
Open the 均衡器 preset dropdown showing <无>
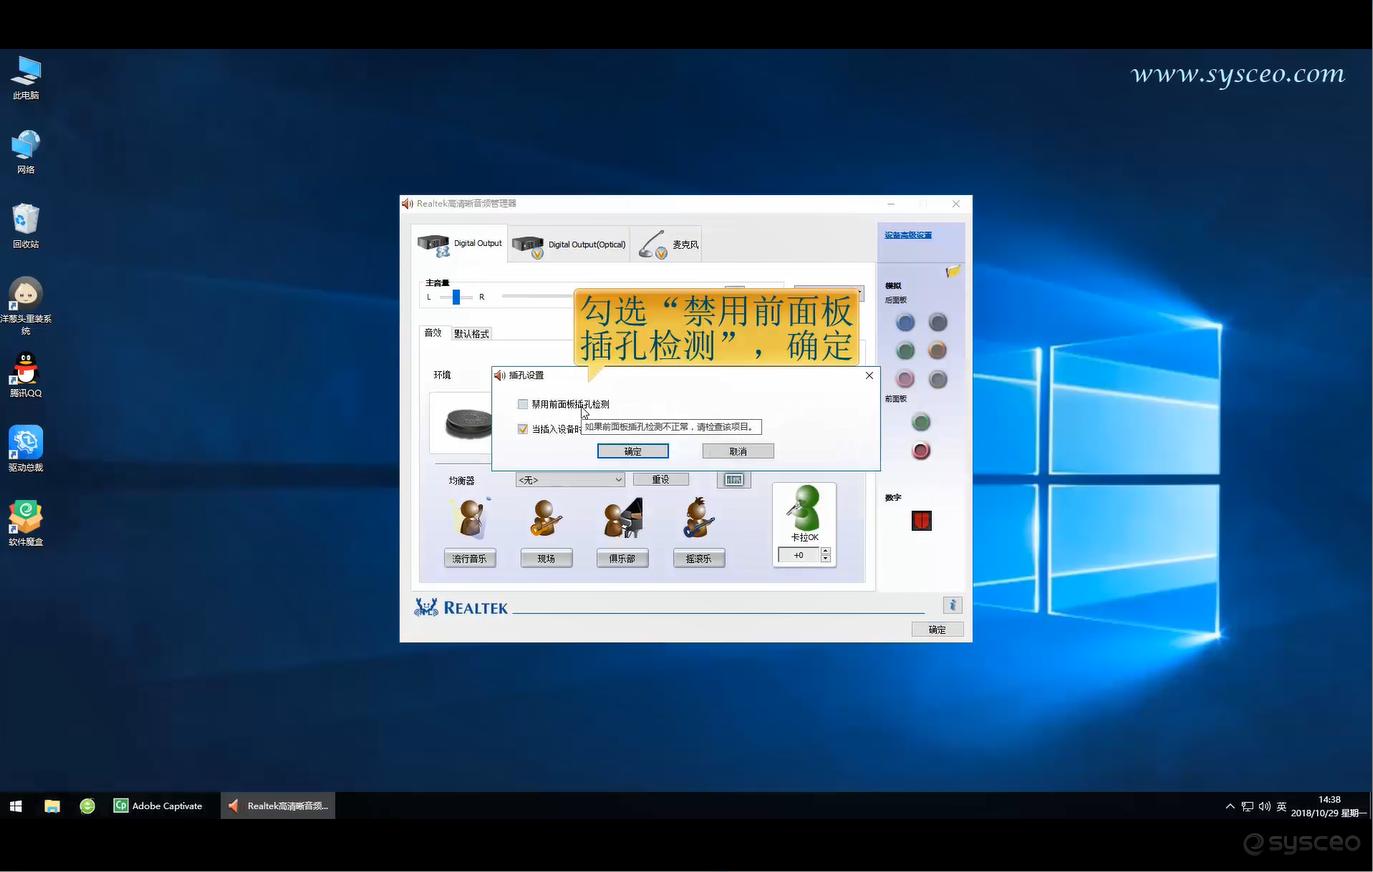click(568, 479)
